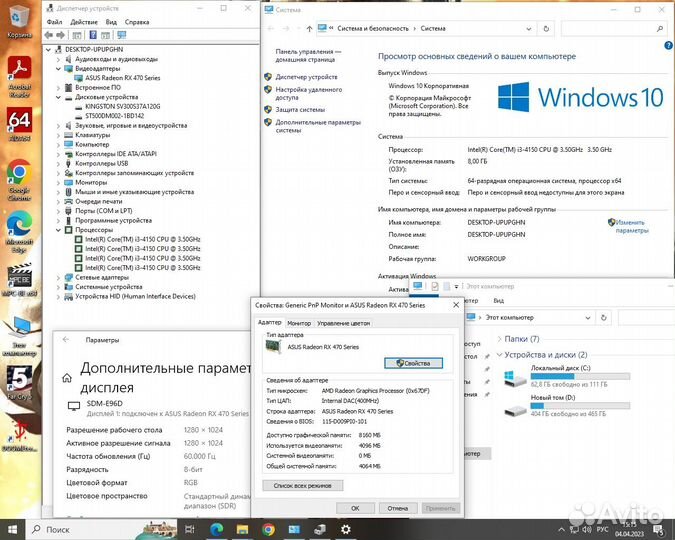Screen dimensions: 675x540
Task: Select ST500DM002-1BD142 disk entry
Action: (115, 116)
